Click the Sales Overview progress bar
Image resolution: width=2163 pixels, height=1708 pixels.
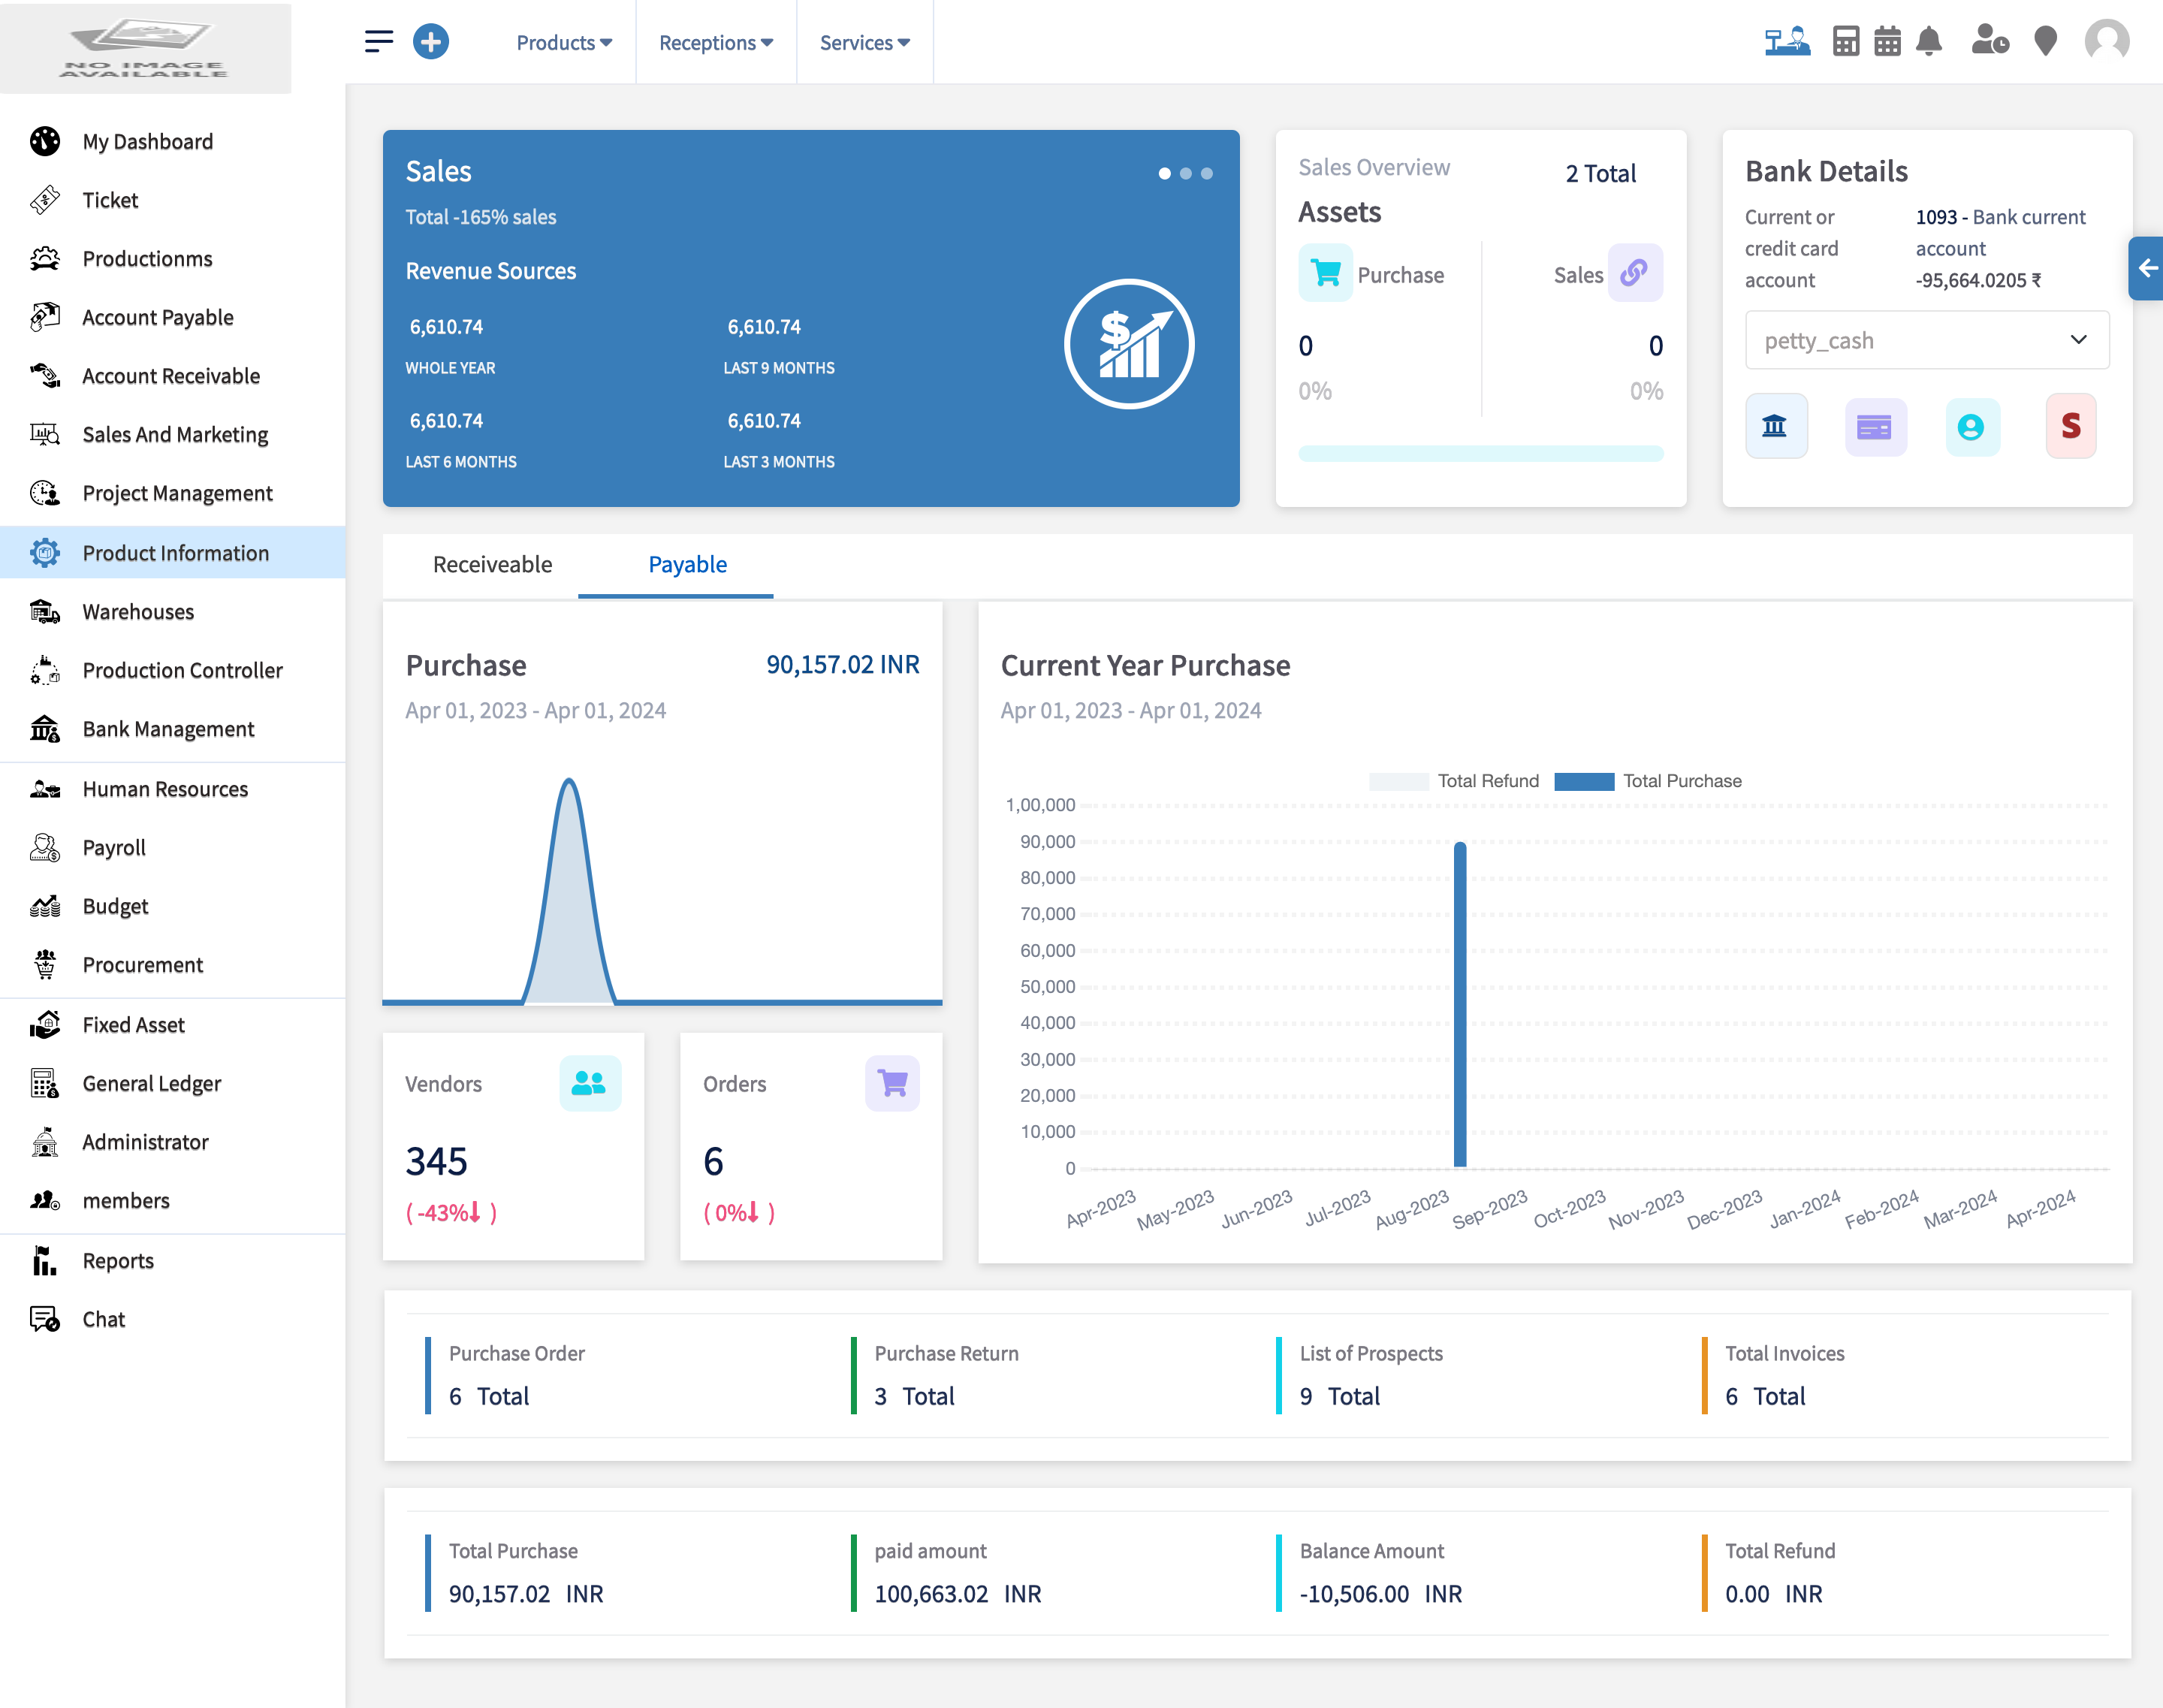pos(1481,453)
